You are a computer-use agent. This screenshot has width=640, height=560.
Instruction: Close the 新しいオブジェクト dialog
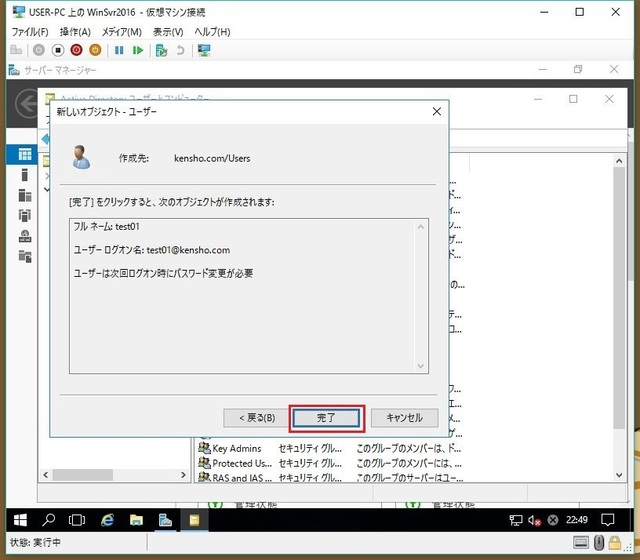tap(436, 112)
